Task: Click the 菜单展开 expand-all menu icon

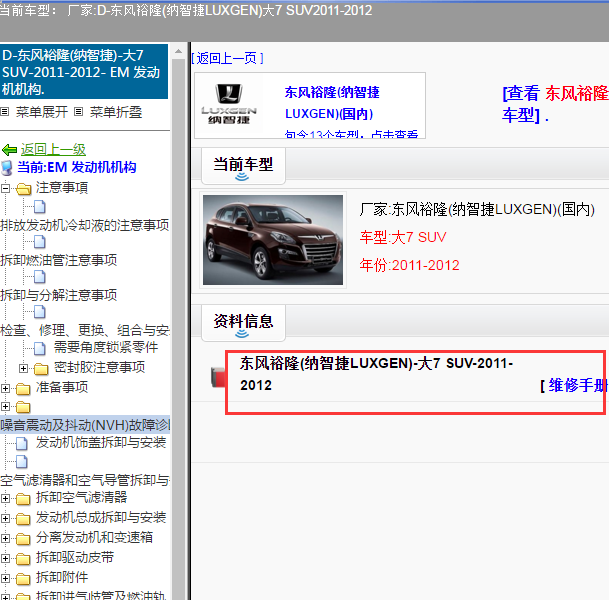Action: [5, 112]
